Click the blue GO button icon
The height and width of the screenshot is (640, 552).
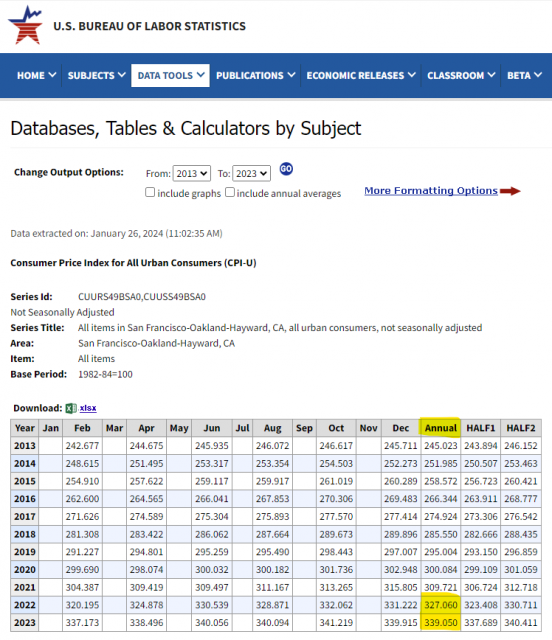(286, 169)
